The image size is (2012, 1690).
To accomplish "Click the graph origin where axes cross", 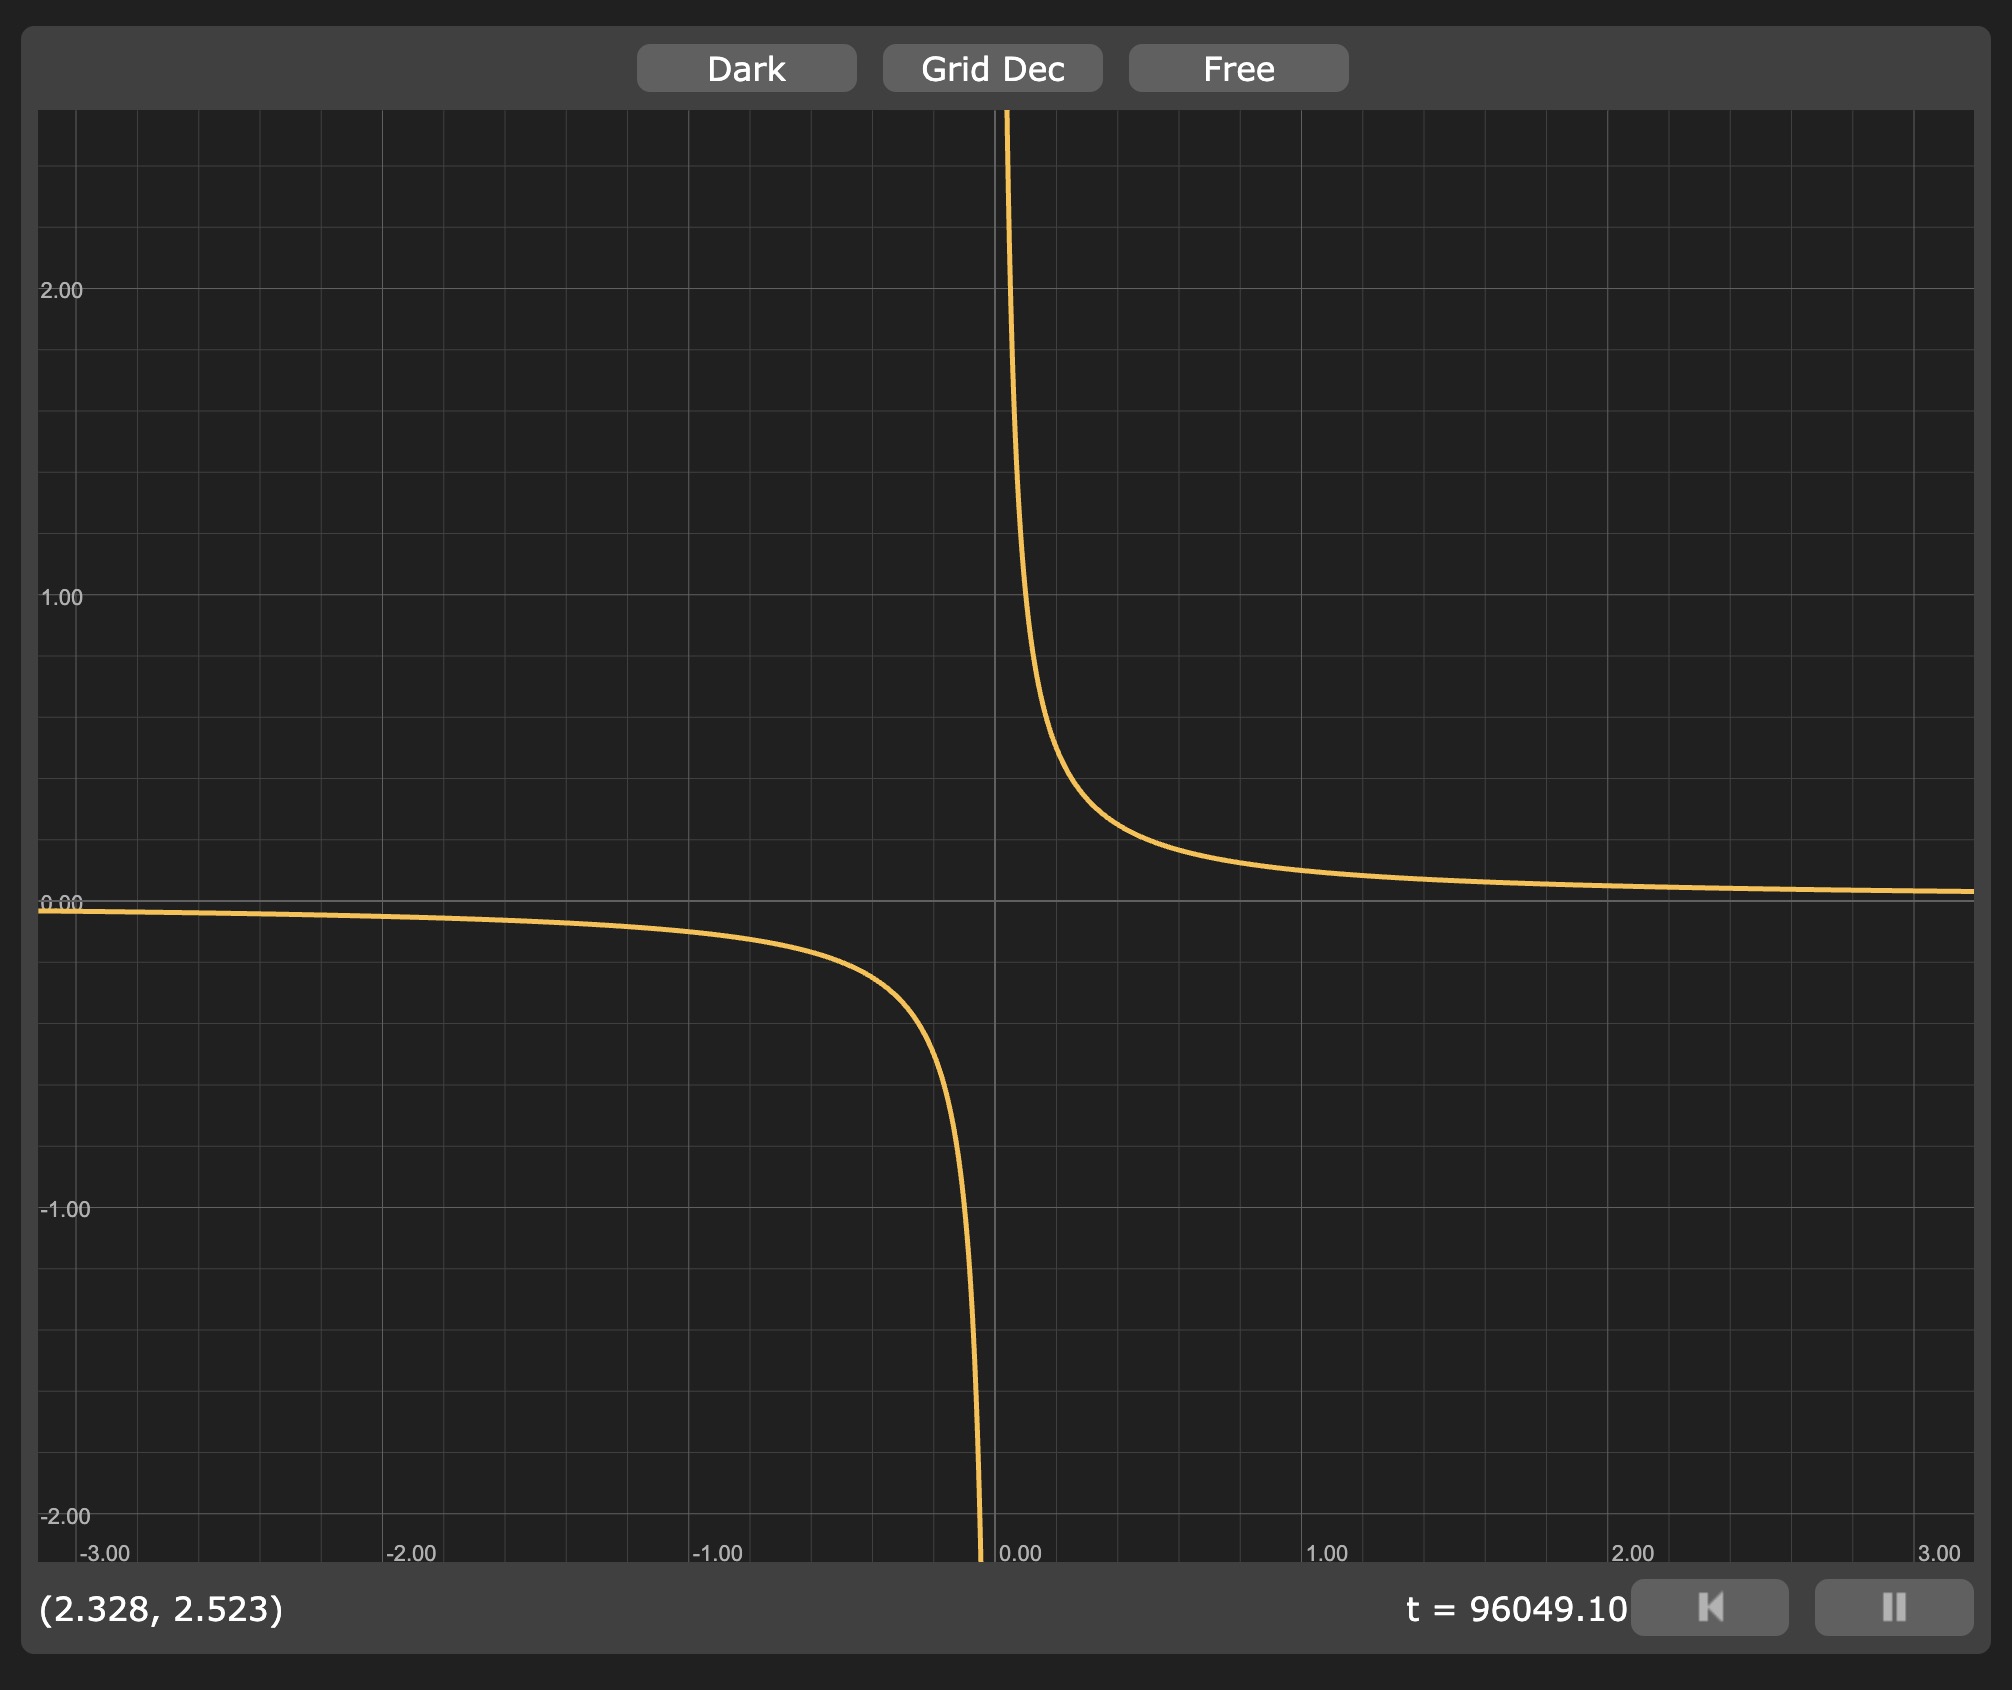I will [995, 901].
